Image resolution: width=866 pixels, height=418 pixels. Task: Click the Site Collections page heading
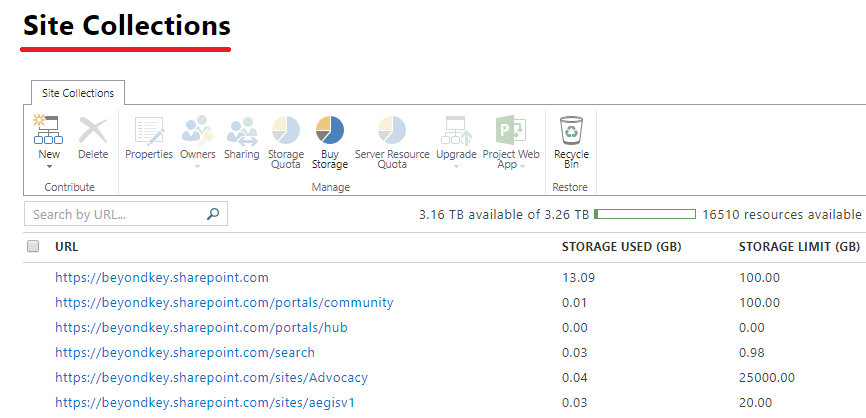(x=126, y=25)
